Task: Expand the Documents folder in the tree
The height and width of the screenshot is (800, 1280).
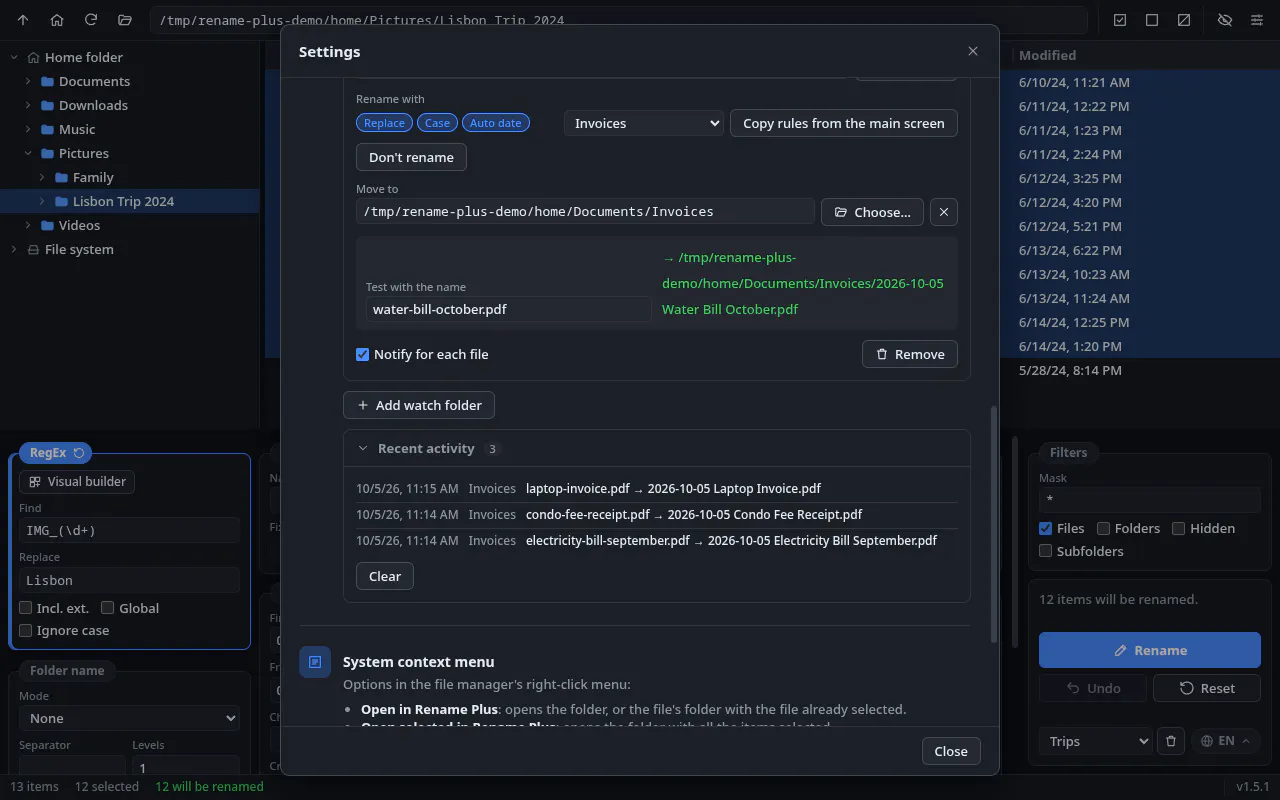Action: (28, 81)
